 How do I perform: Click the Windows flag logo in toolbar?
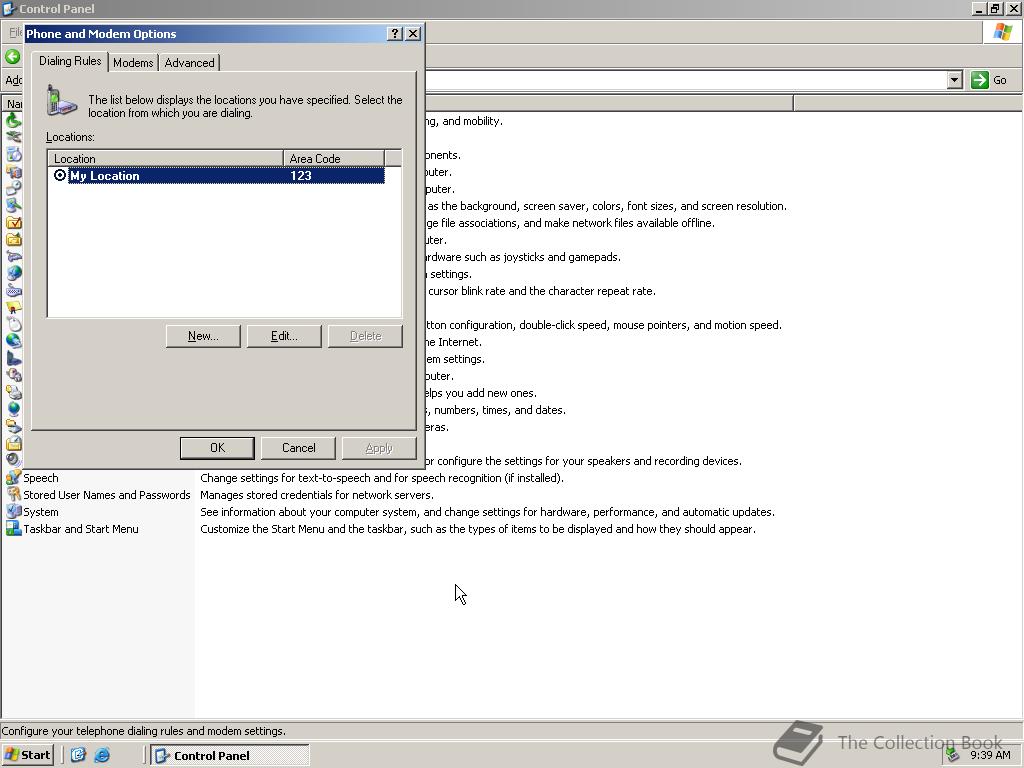1002,31
